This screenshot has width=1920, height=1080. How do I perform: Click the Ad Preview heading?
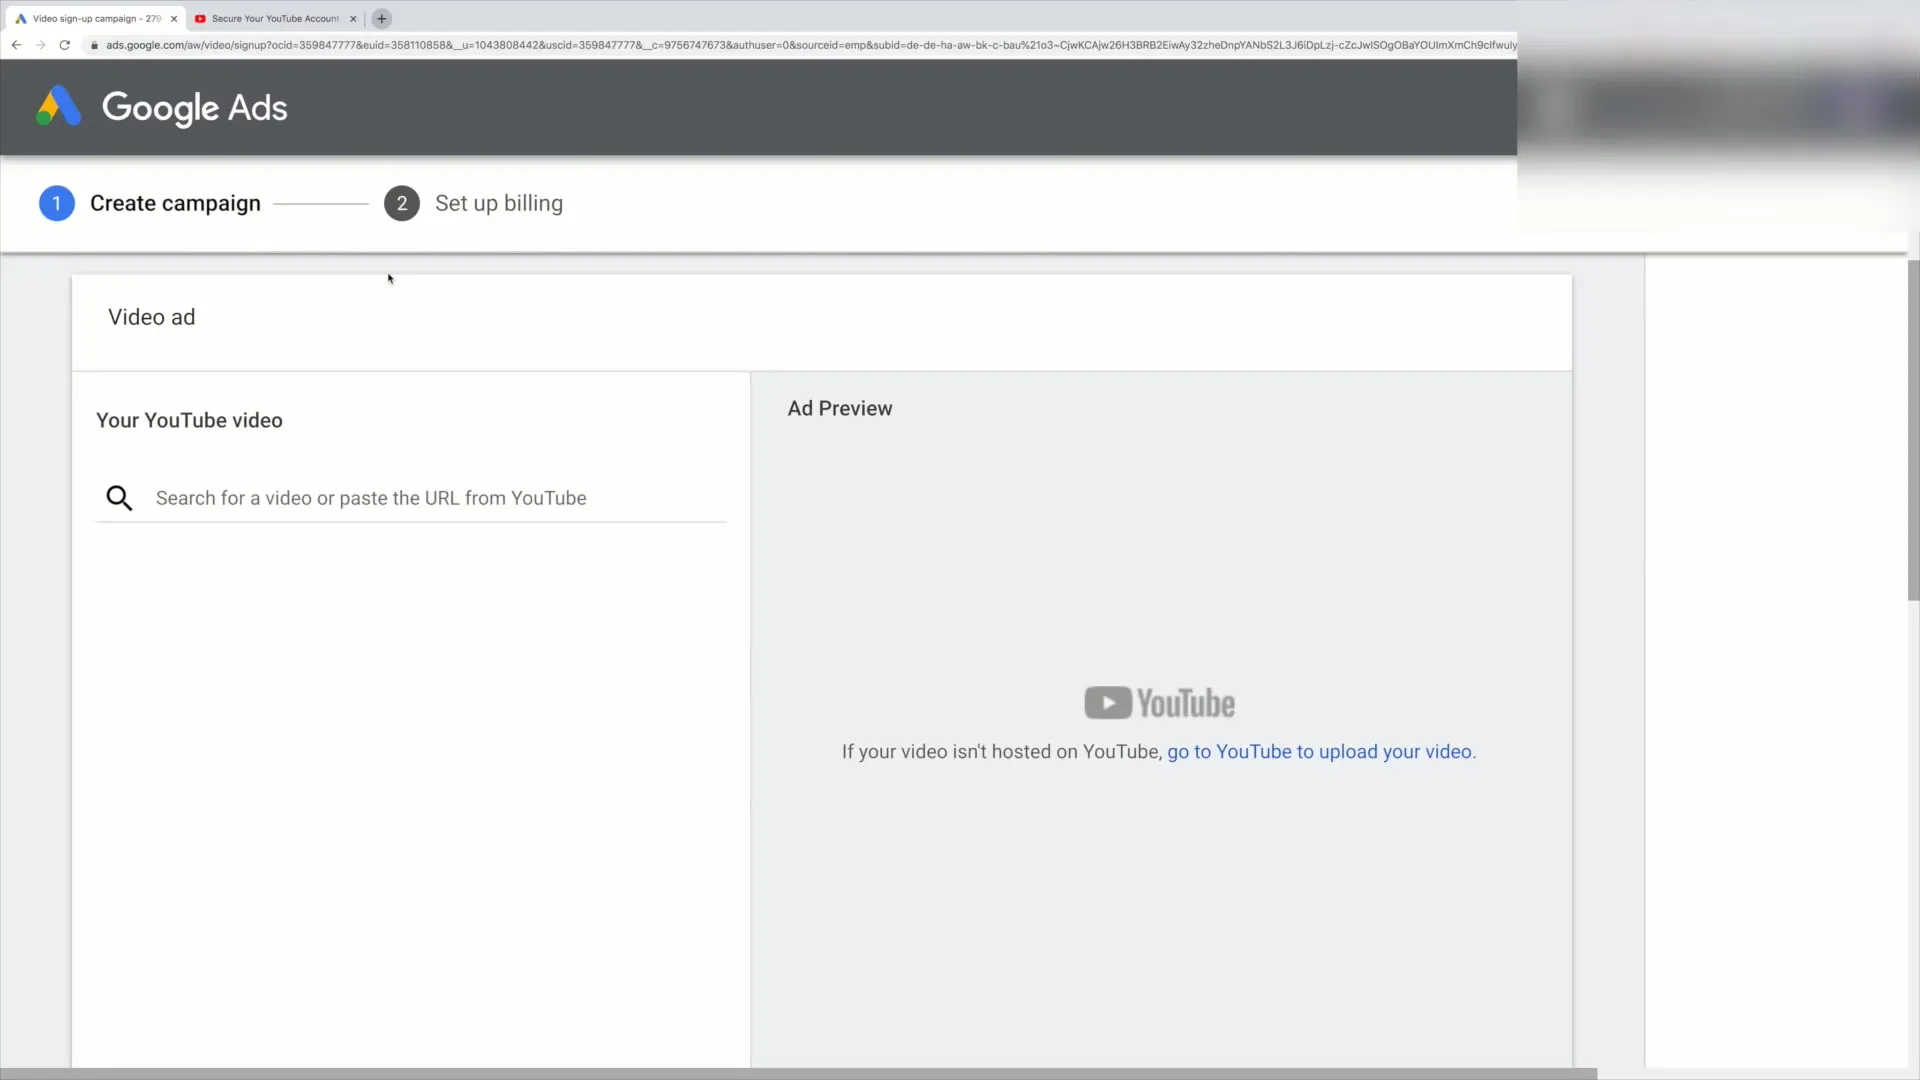pos(840,408)
